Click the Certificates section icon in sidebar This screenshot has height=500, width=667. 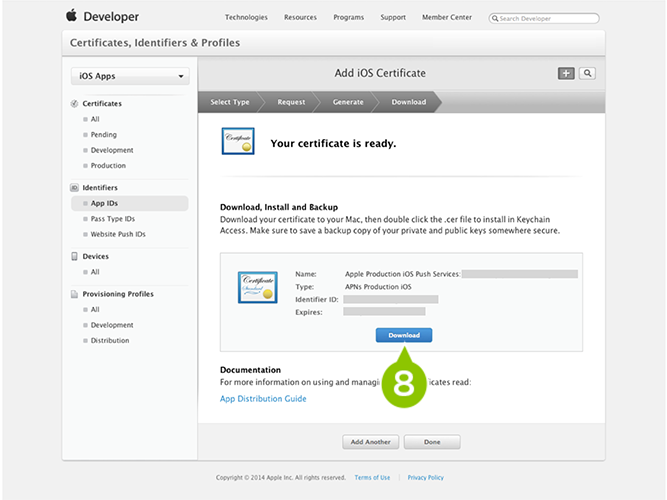coord(74,103)
